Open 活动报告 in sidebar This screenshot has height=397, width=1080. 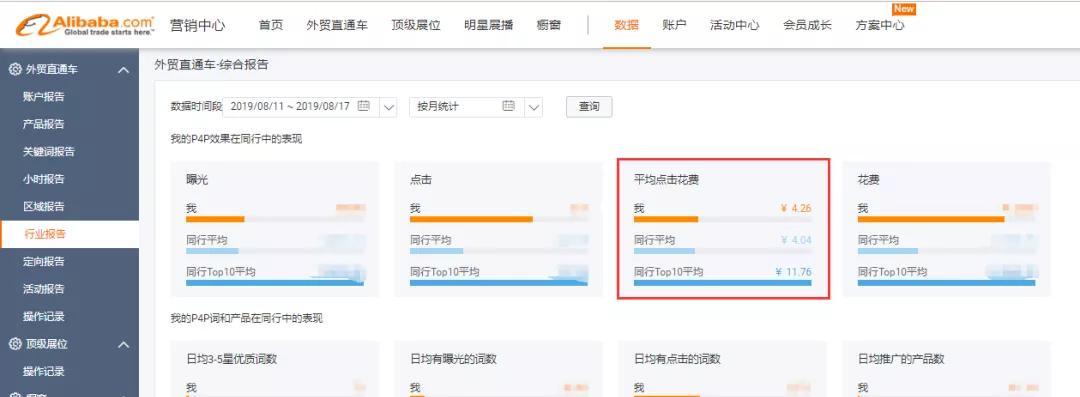[x=43, y=289]
